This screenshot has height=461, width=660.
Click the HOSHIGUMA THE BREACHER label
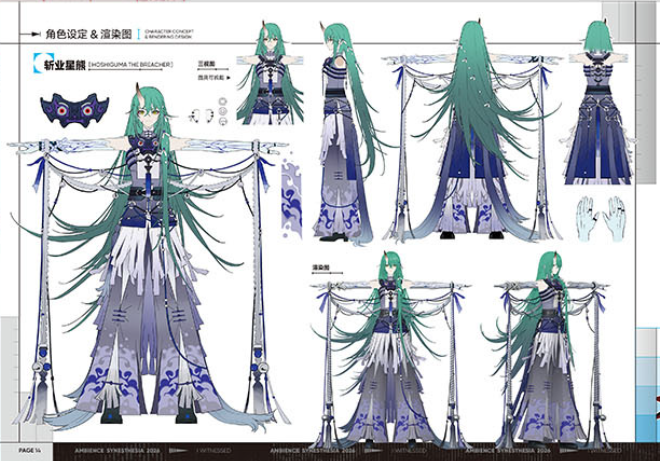pos(130,65)
